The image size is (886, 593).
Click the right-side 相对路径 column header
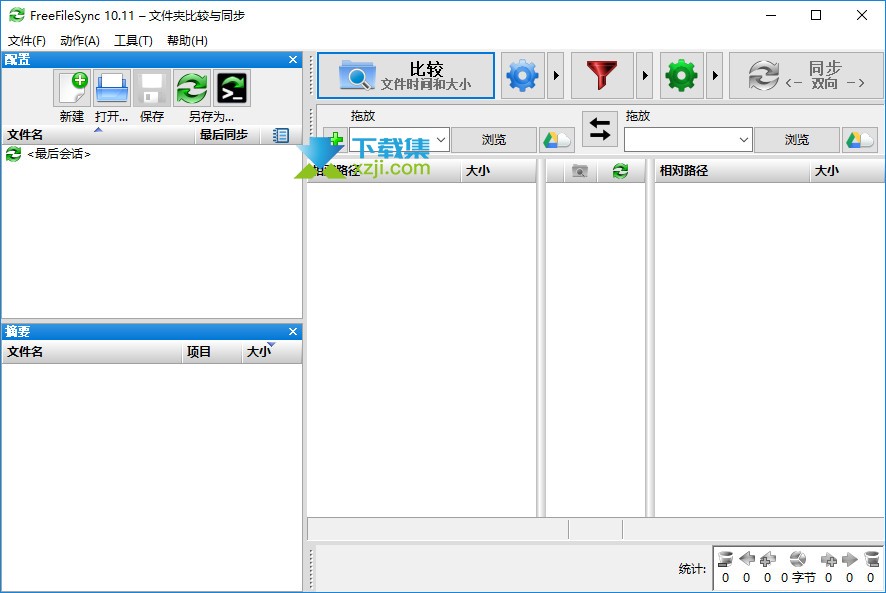point(732,171)
